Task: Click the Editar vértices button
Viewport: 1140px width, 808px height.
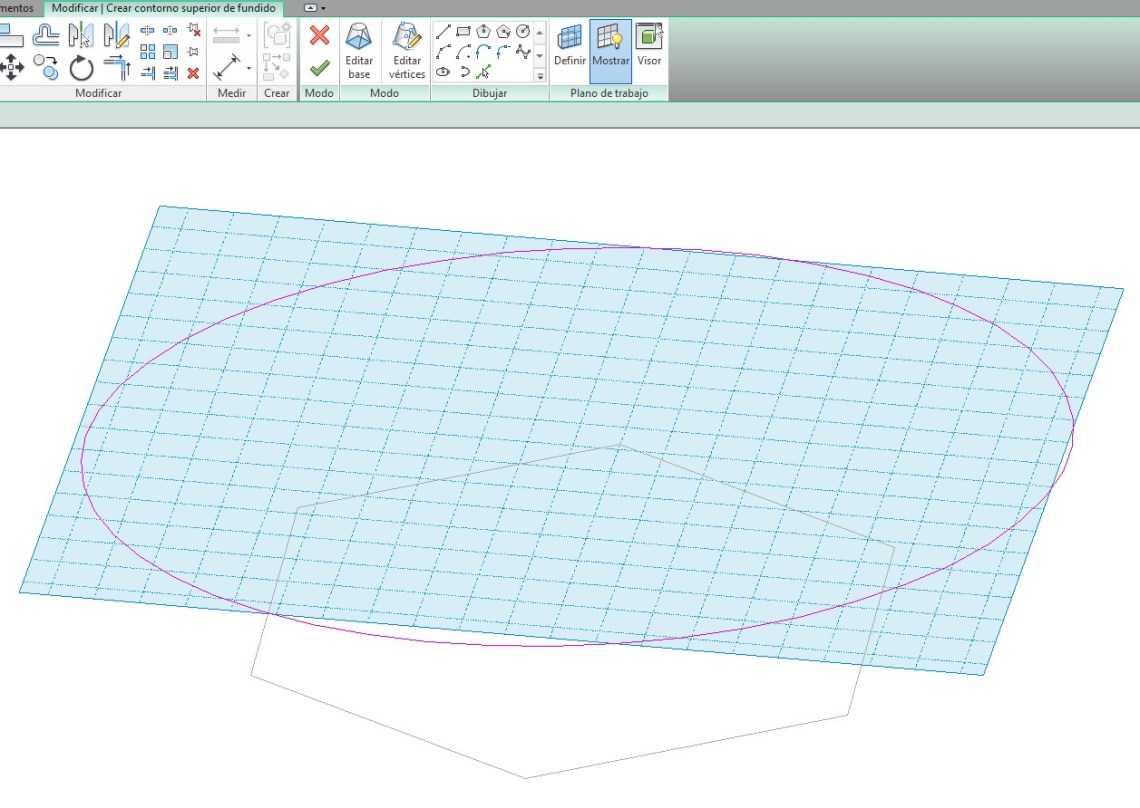Action: pyautogui.click(x=407, y=52)
